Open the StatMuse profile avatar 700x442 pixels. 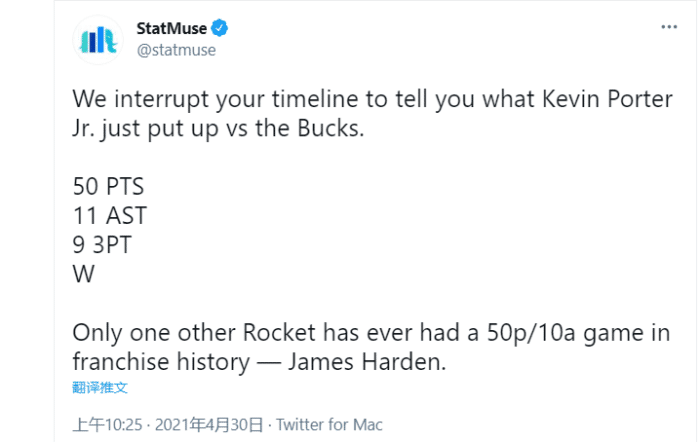pyautogui.click(x=98, y=39)
